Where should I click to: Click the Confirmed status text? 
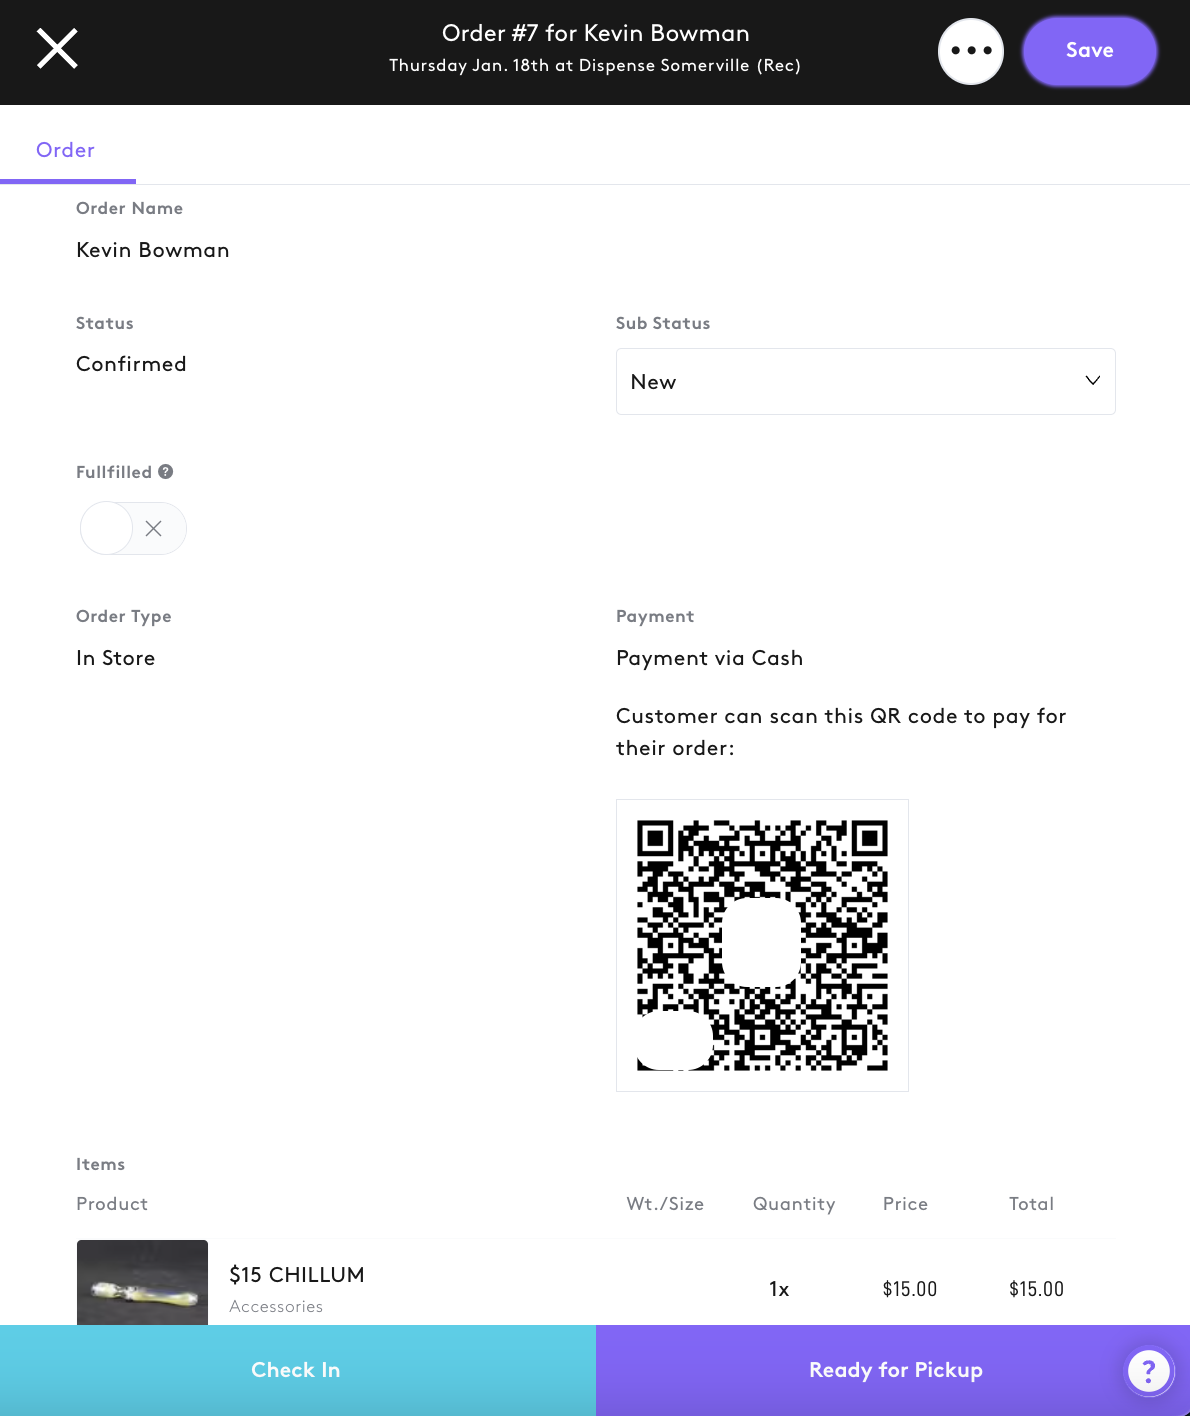tap(131, 364)
